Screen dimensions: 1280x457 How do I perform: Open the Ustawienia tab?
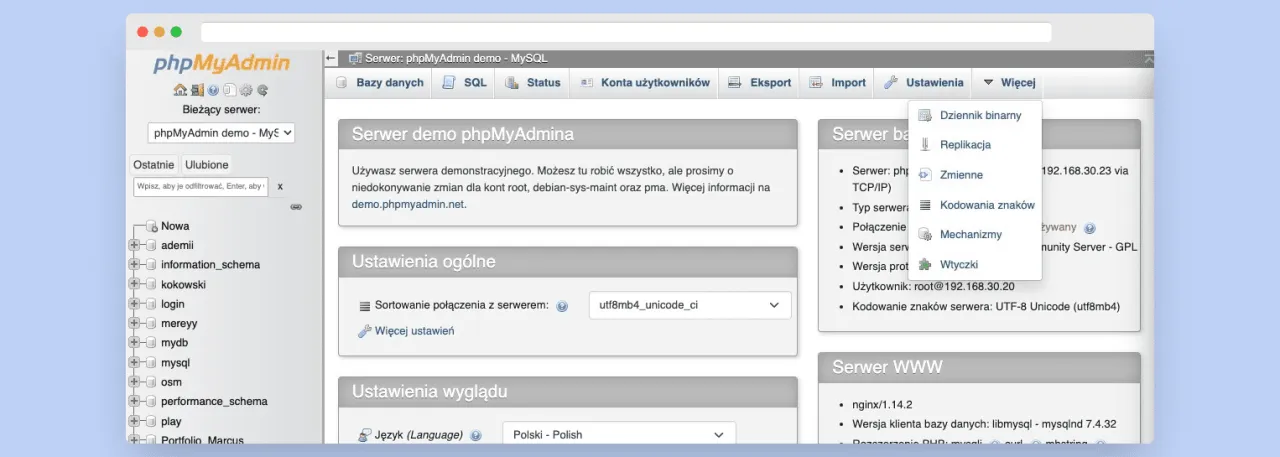pyautogui.click(x=922, y=83)
